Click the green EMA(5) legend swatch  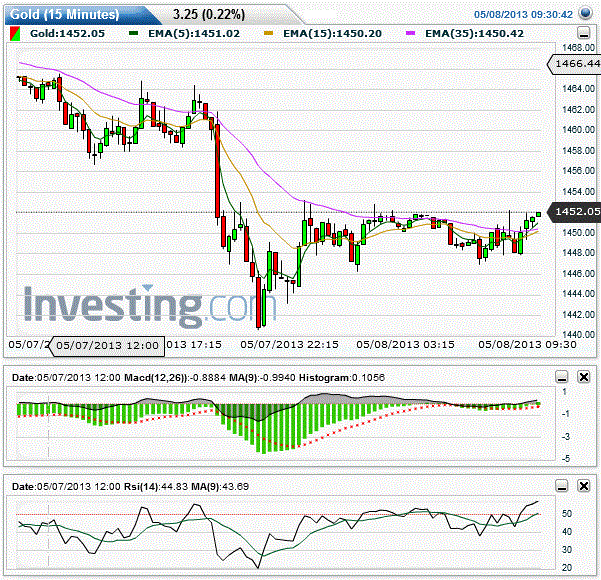(x=133, y=33)
